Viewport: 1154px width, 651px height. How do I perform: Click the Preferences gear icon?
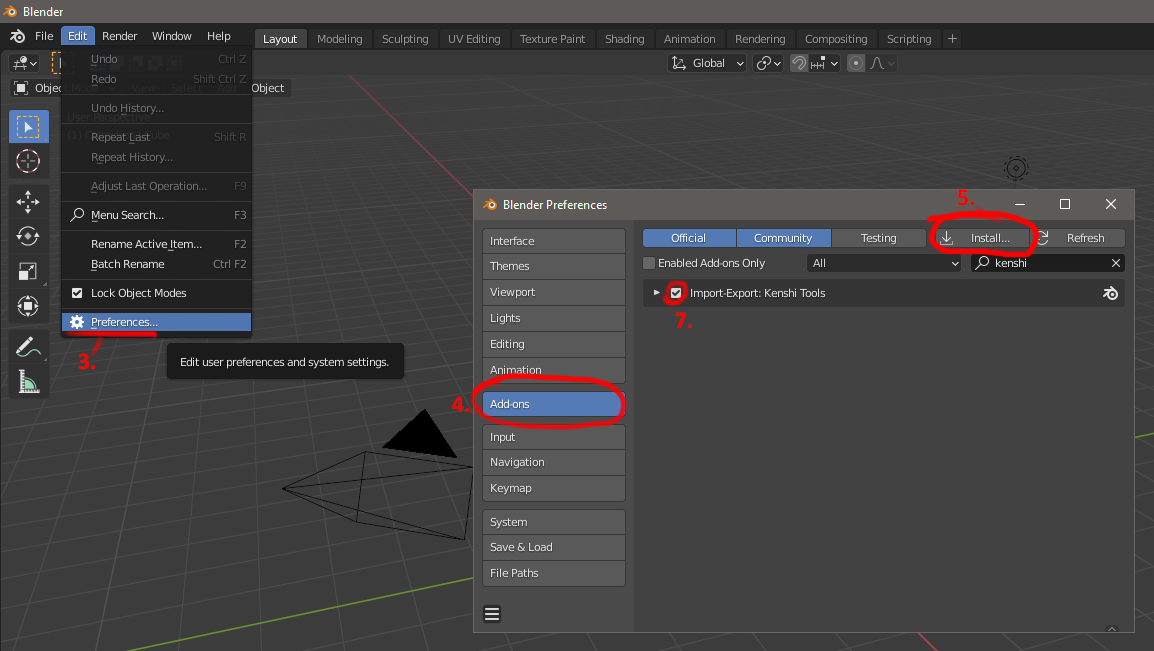click(x=77, y=321)
